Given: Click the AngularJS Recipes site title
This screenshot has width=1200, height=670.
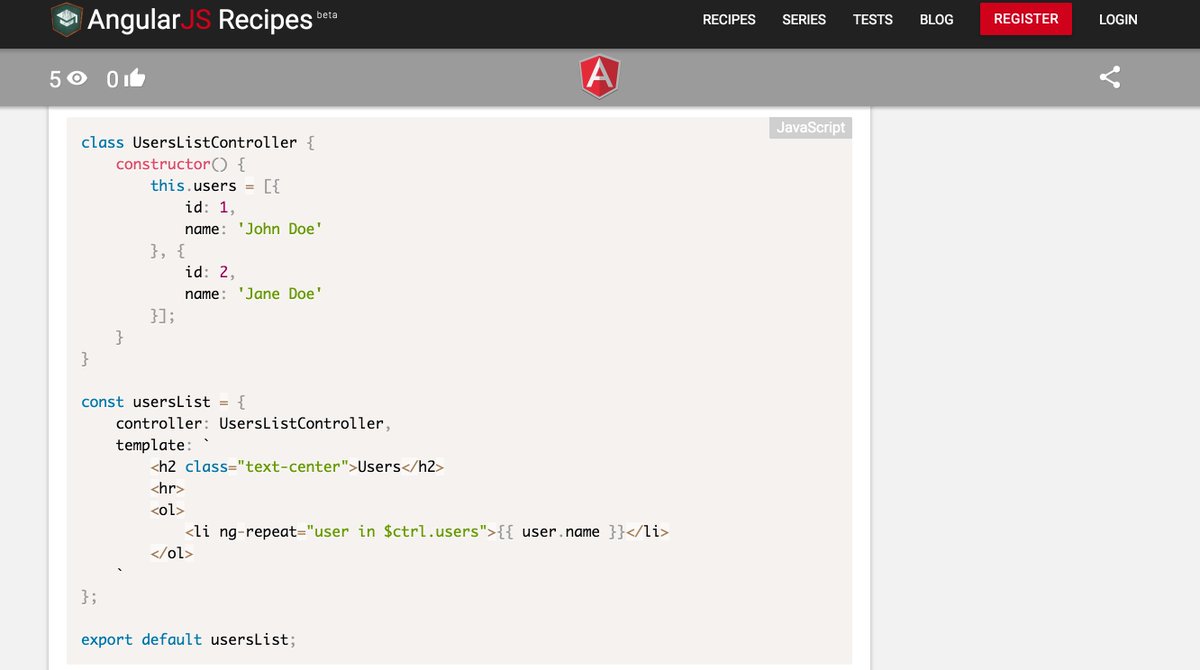Looking at the screenshot, I should (x=200, y=19).
